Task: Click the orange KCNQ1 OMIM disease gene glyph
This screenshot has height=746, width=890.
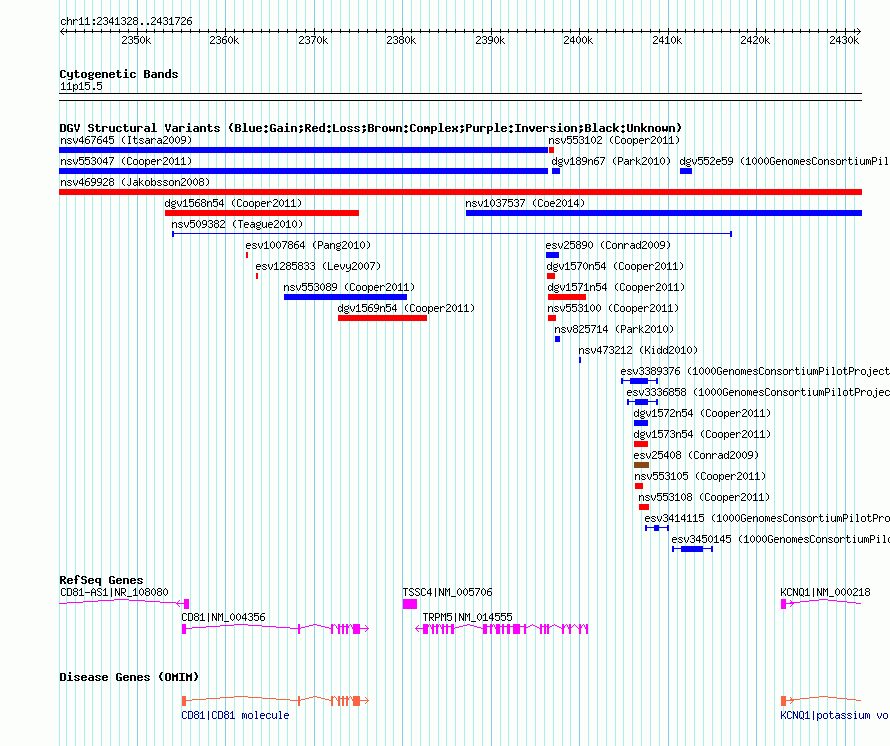Action: (x=821, y=701)
